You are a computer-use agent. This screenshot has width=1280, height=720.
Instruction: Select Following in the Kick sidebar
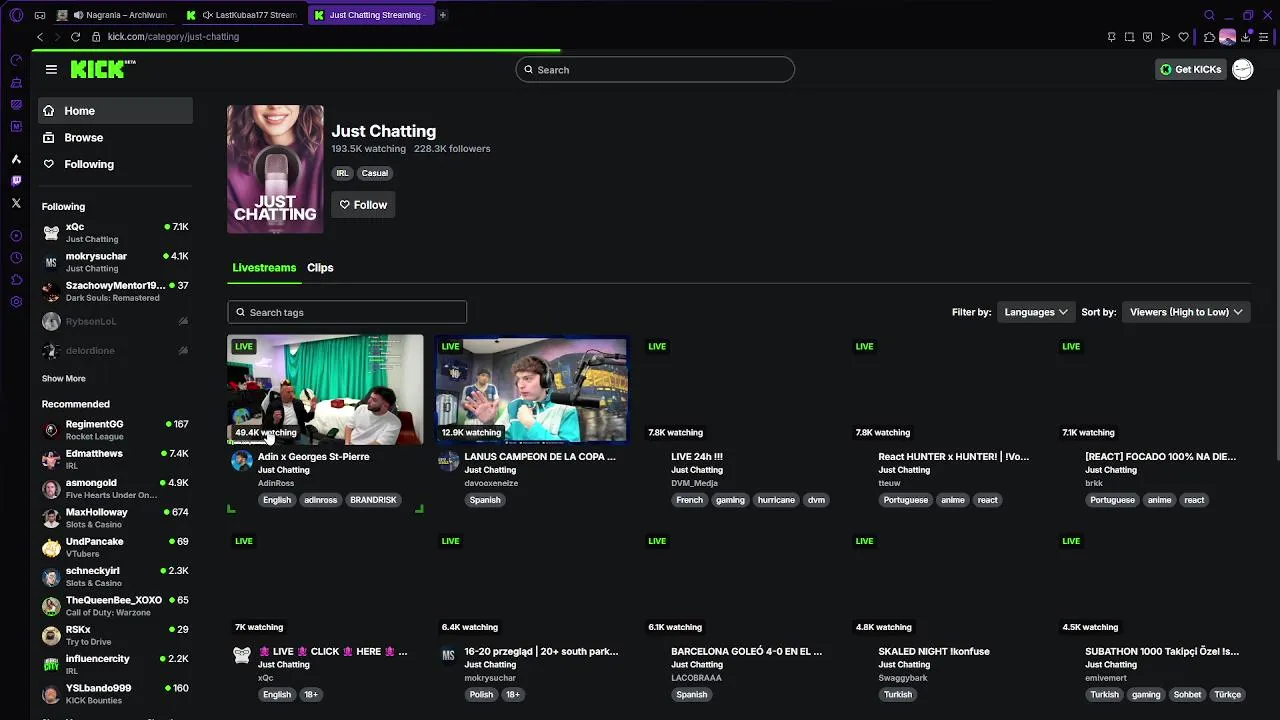pyautogui.click(x=115, y=164)
